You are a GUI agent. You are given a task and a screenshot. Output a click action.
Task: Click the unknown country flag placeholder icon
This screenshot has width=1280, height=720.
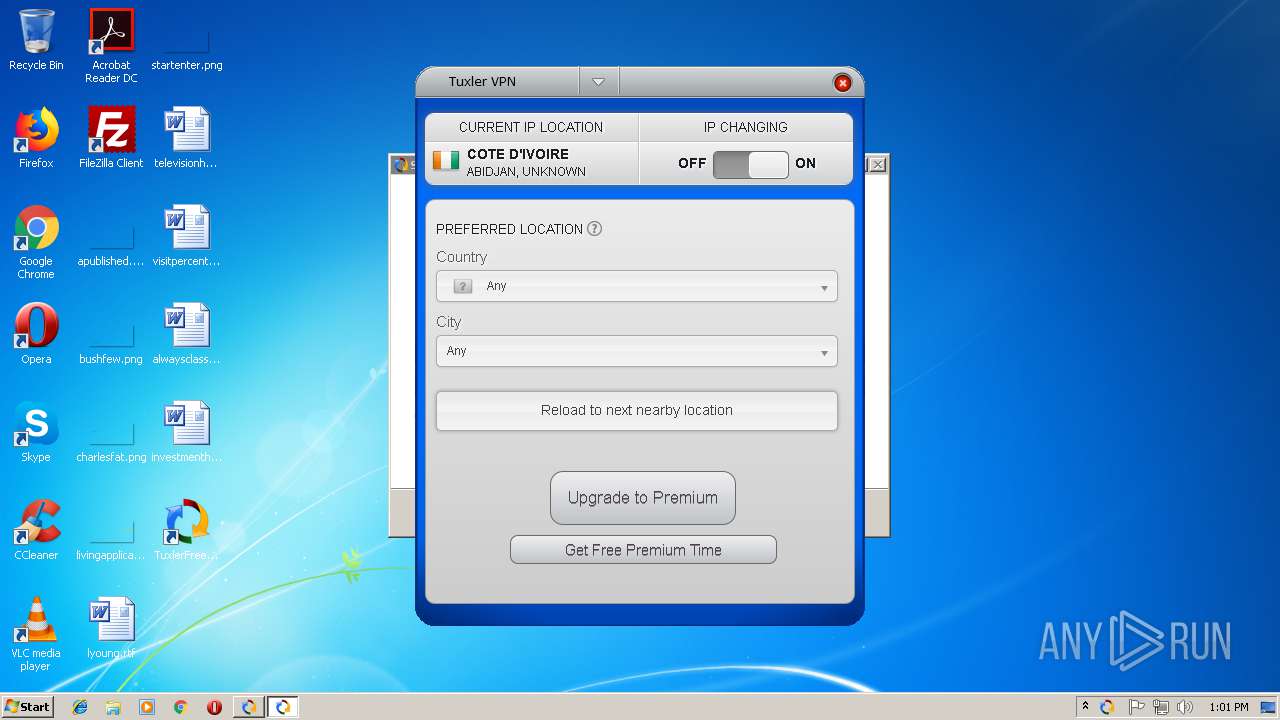click(462, 286)
